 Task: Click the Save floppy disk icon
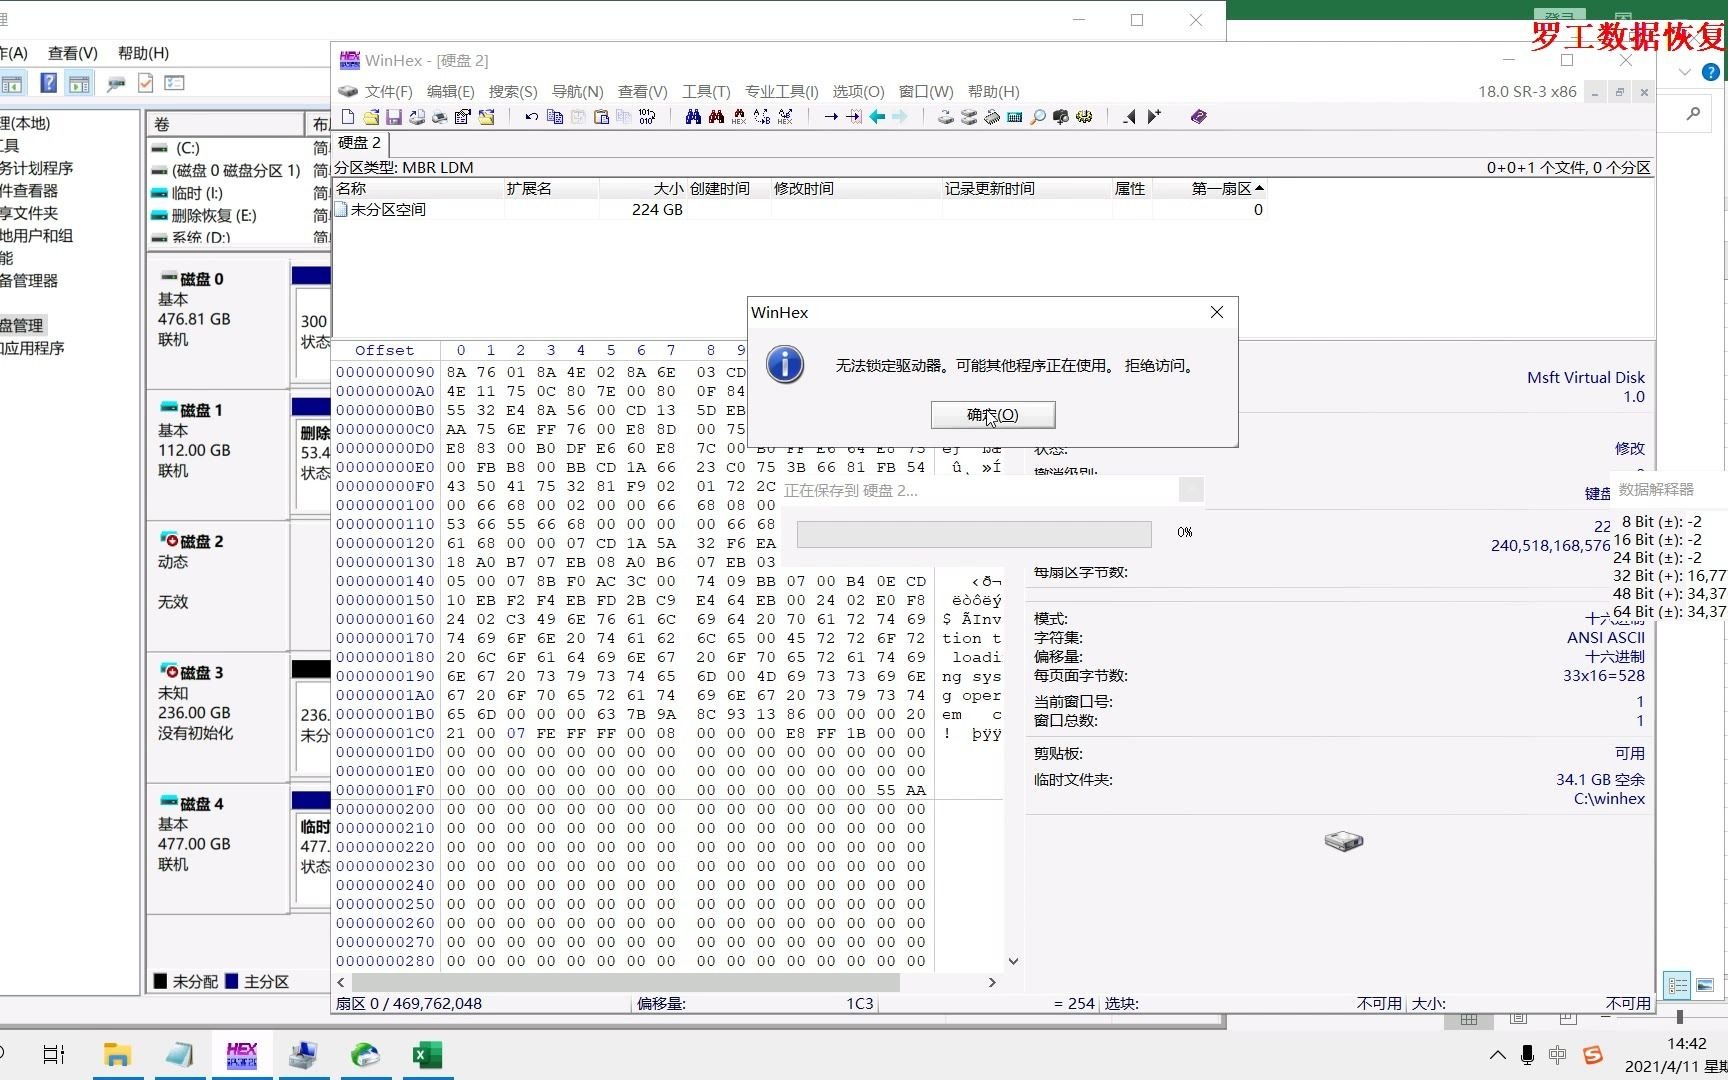click(x=394, y=117)
